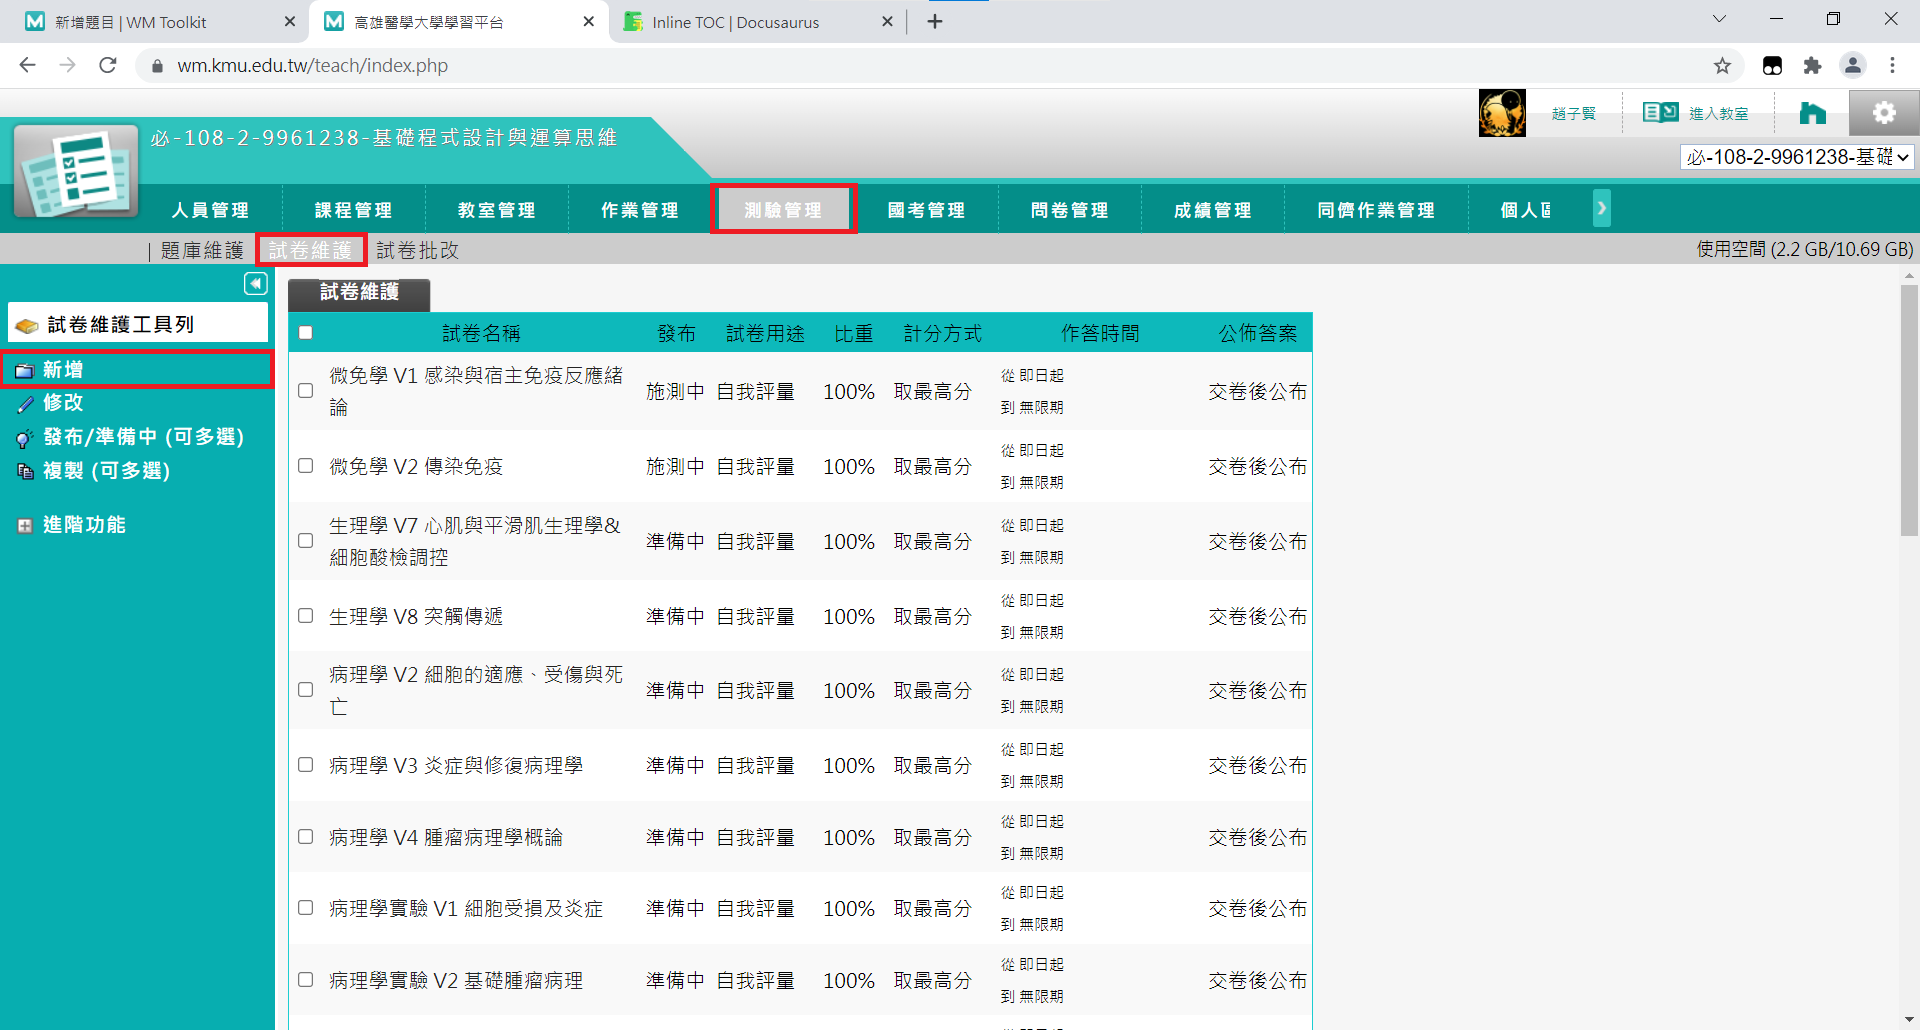This screenshot has height=1030, width=1920.
Task: Click the page vertical scrollbar thumb
Action: click(1909, 410)
